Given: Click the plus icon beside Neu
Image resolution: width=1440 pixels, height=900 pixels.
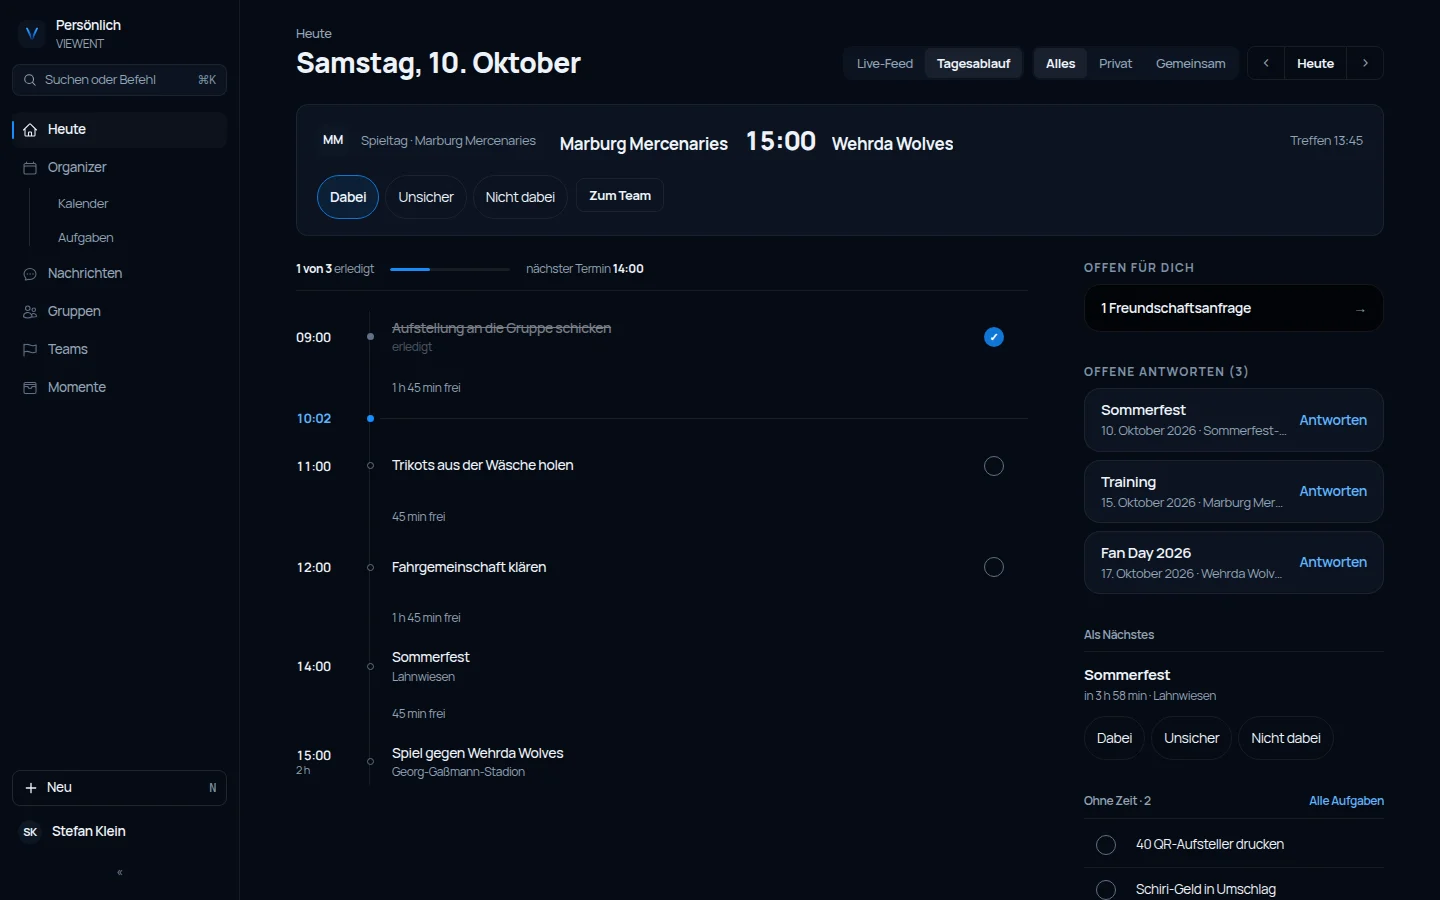Looking at the screenshot, I should pyautogui.click(x=31, y=788).
